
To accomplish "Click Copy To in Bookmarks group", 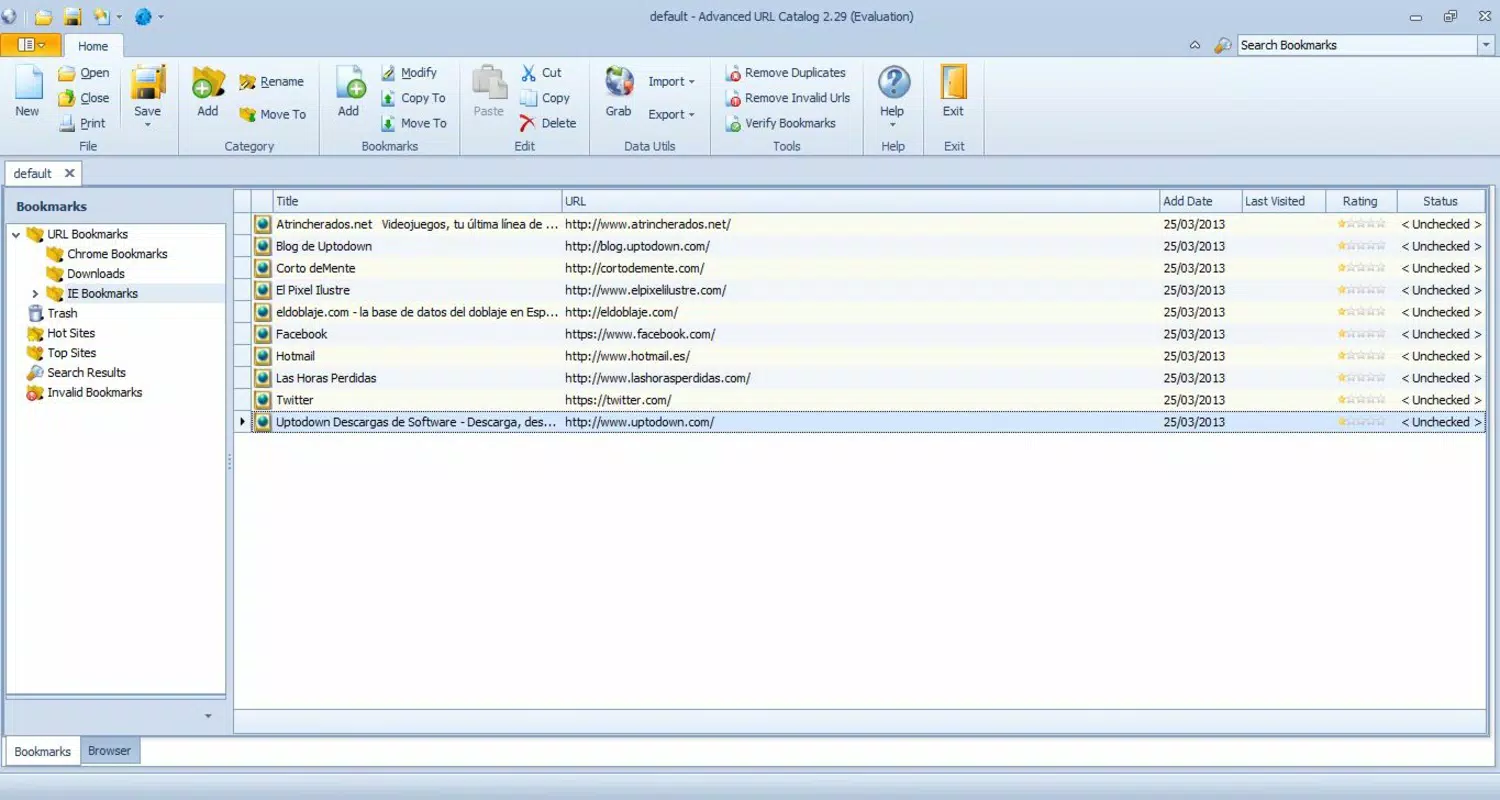I will tap(413, 98).
